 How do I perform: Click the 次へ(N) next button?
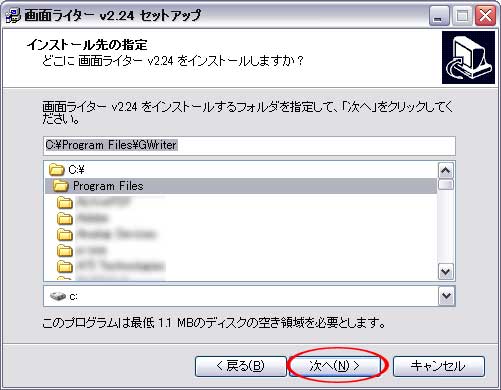tap(334, 366)
